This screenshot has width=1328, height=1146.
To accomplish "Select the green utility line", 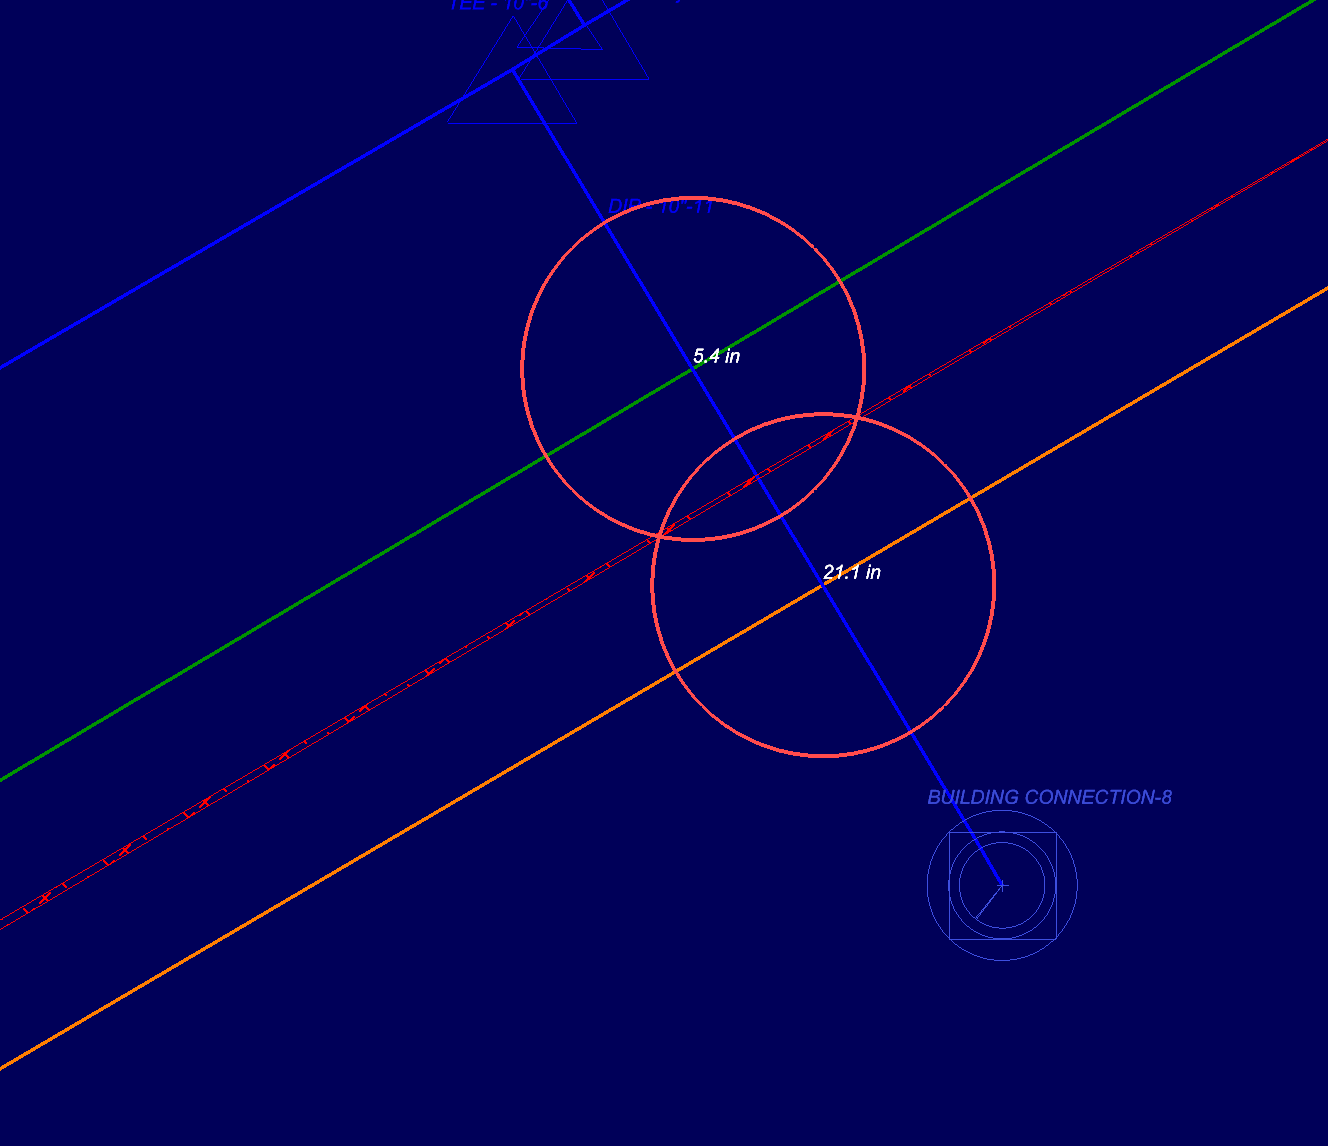I will click(x=300, y=600).
